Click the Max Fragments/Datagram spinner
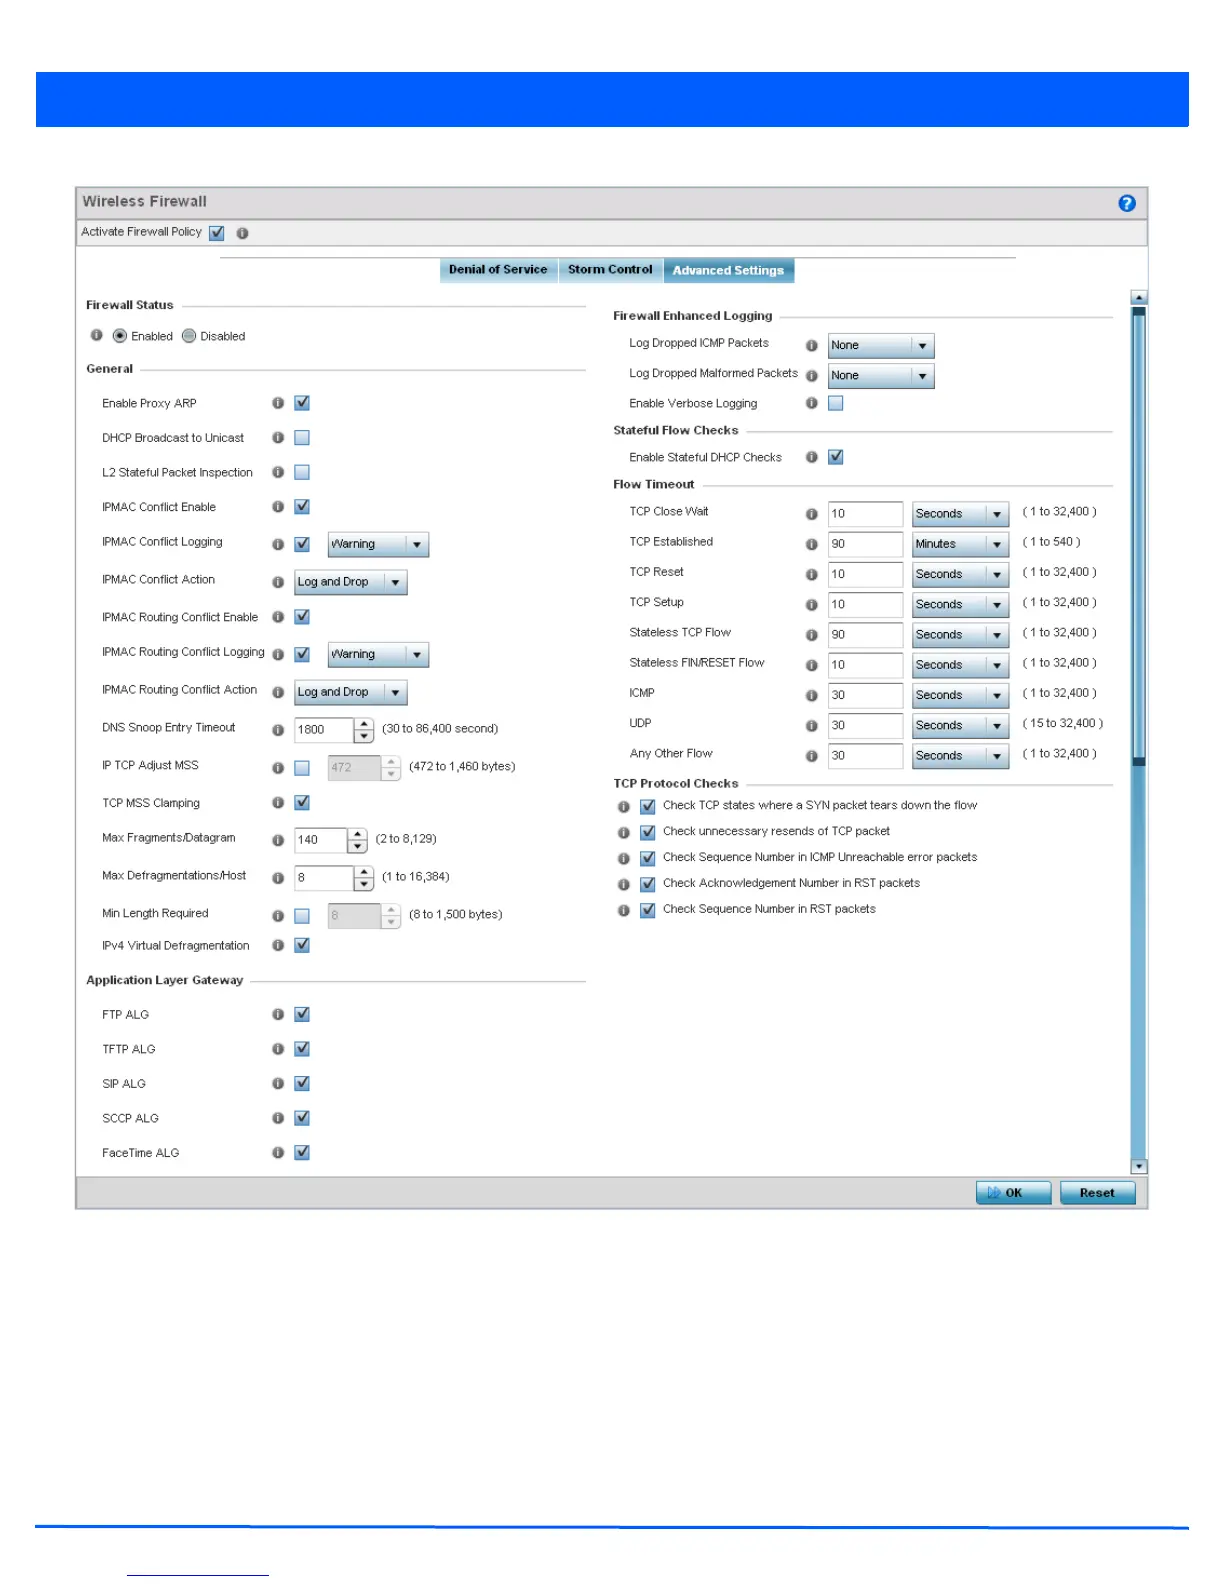Image resolution: width=1224 pixels, height=1584 pixels. click(357, 840)
